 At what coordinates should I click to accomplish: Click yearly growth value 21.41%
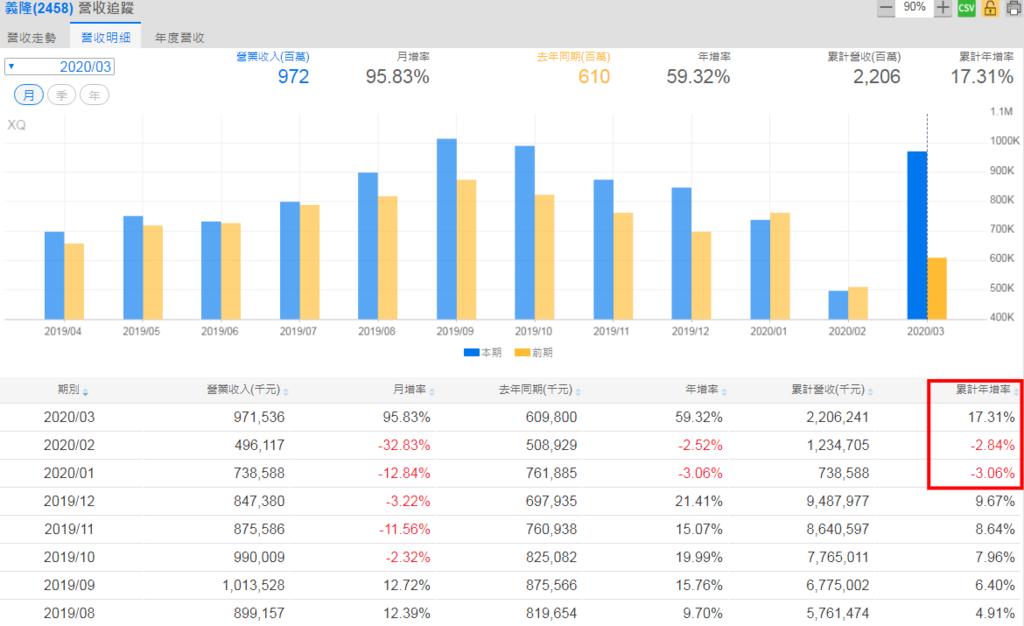(699, 501)
